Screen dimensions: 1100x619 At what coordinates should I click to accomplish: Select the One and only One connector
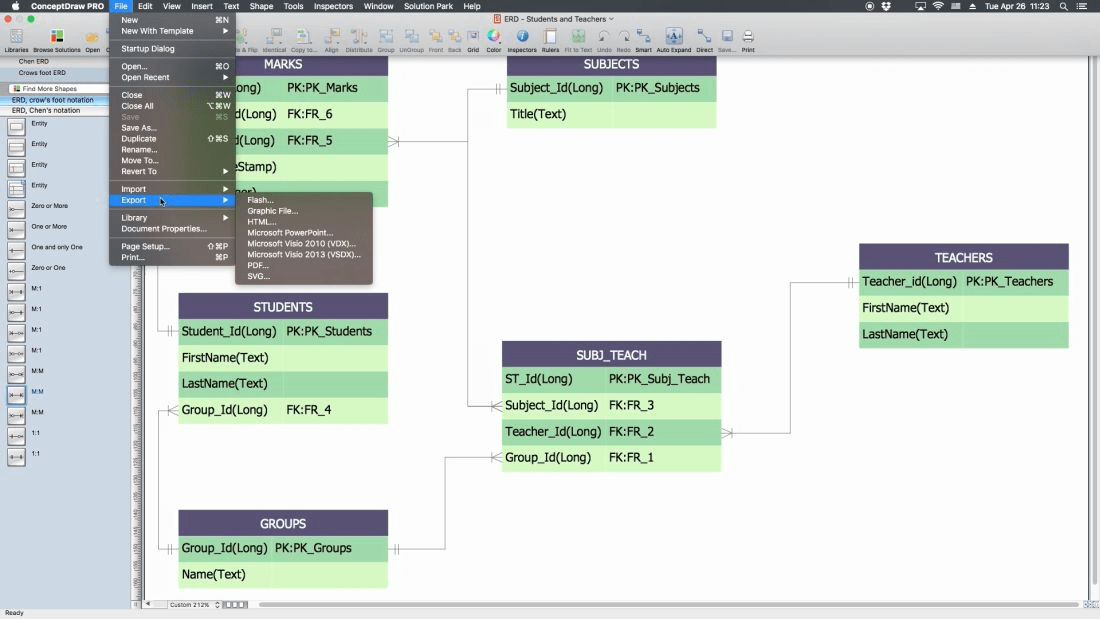pyautogui.click(x=16, y=250)
